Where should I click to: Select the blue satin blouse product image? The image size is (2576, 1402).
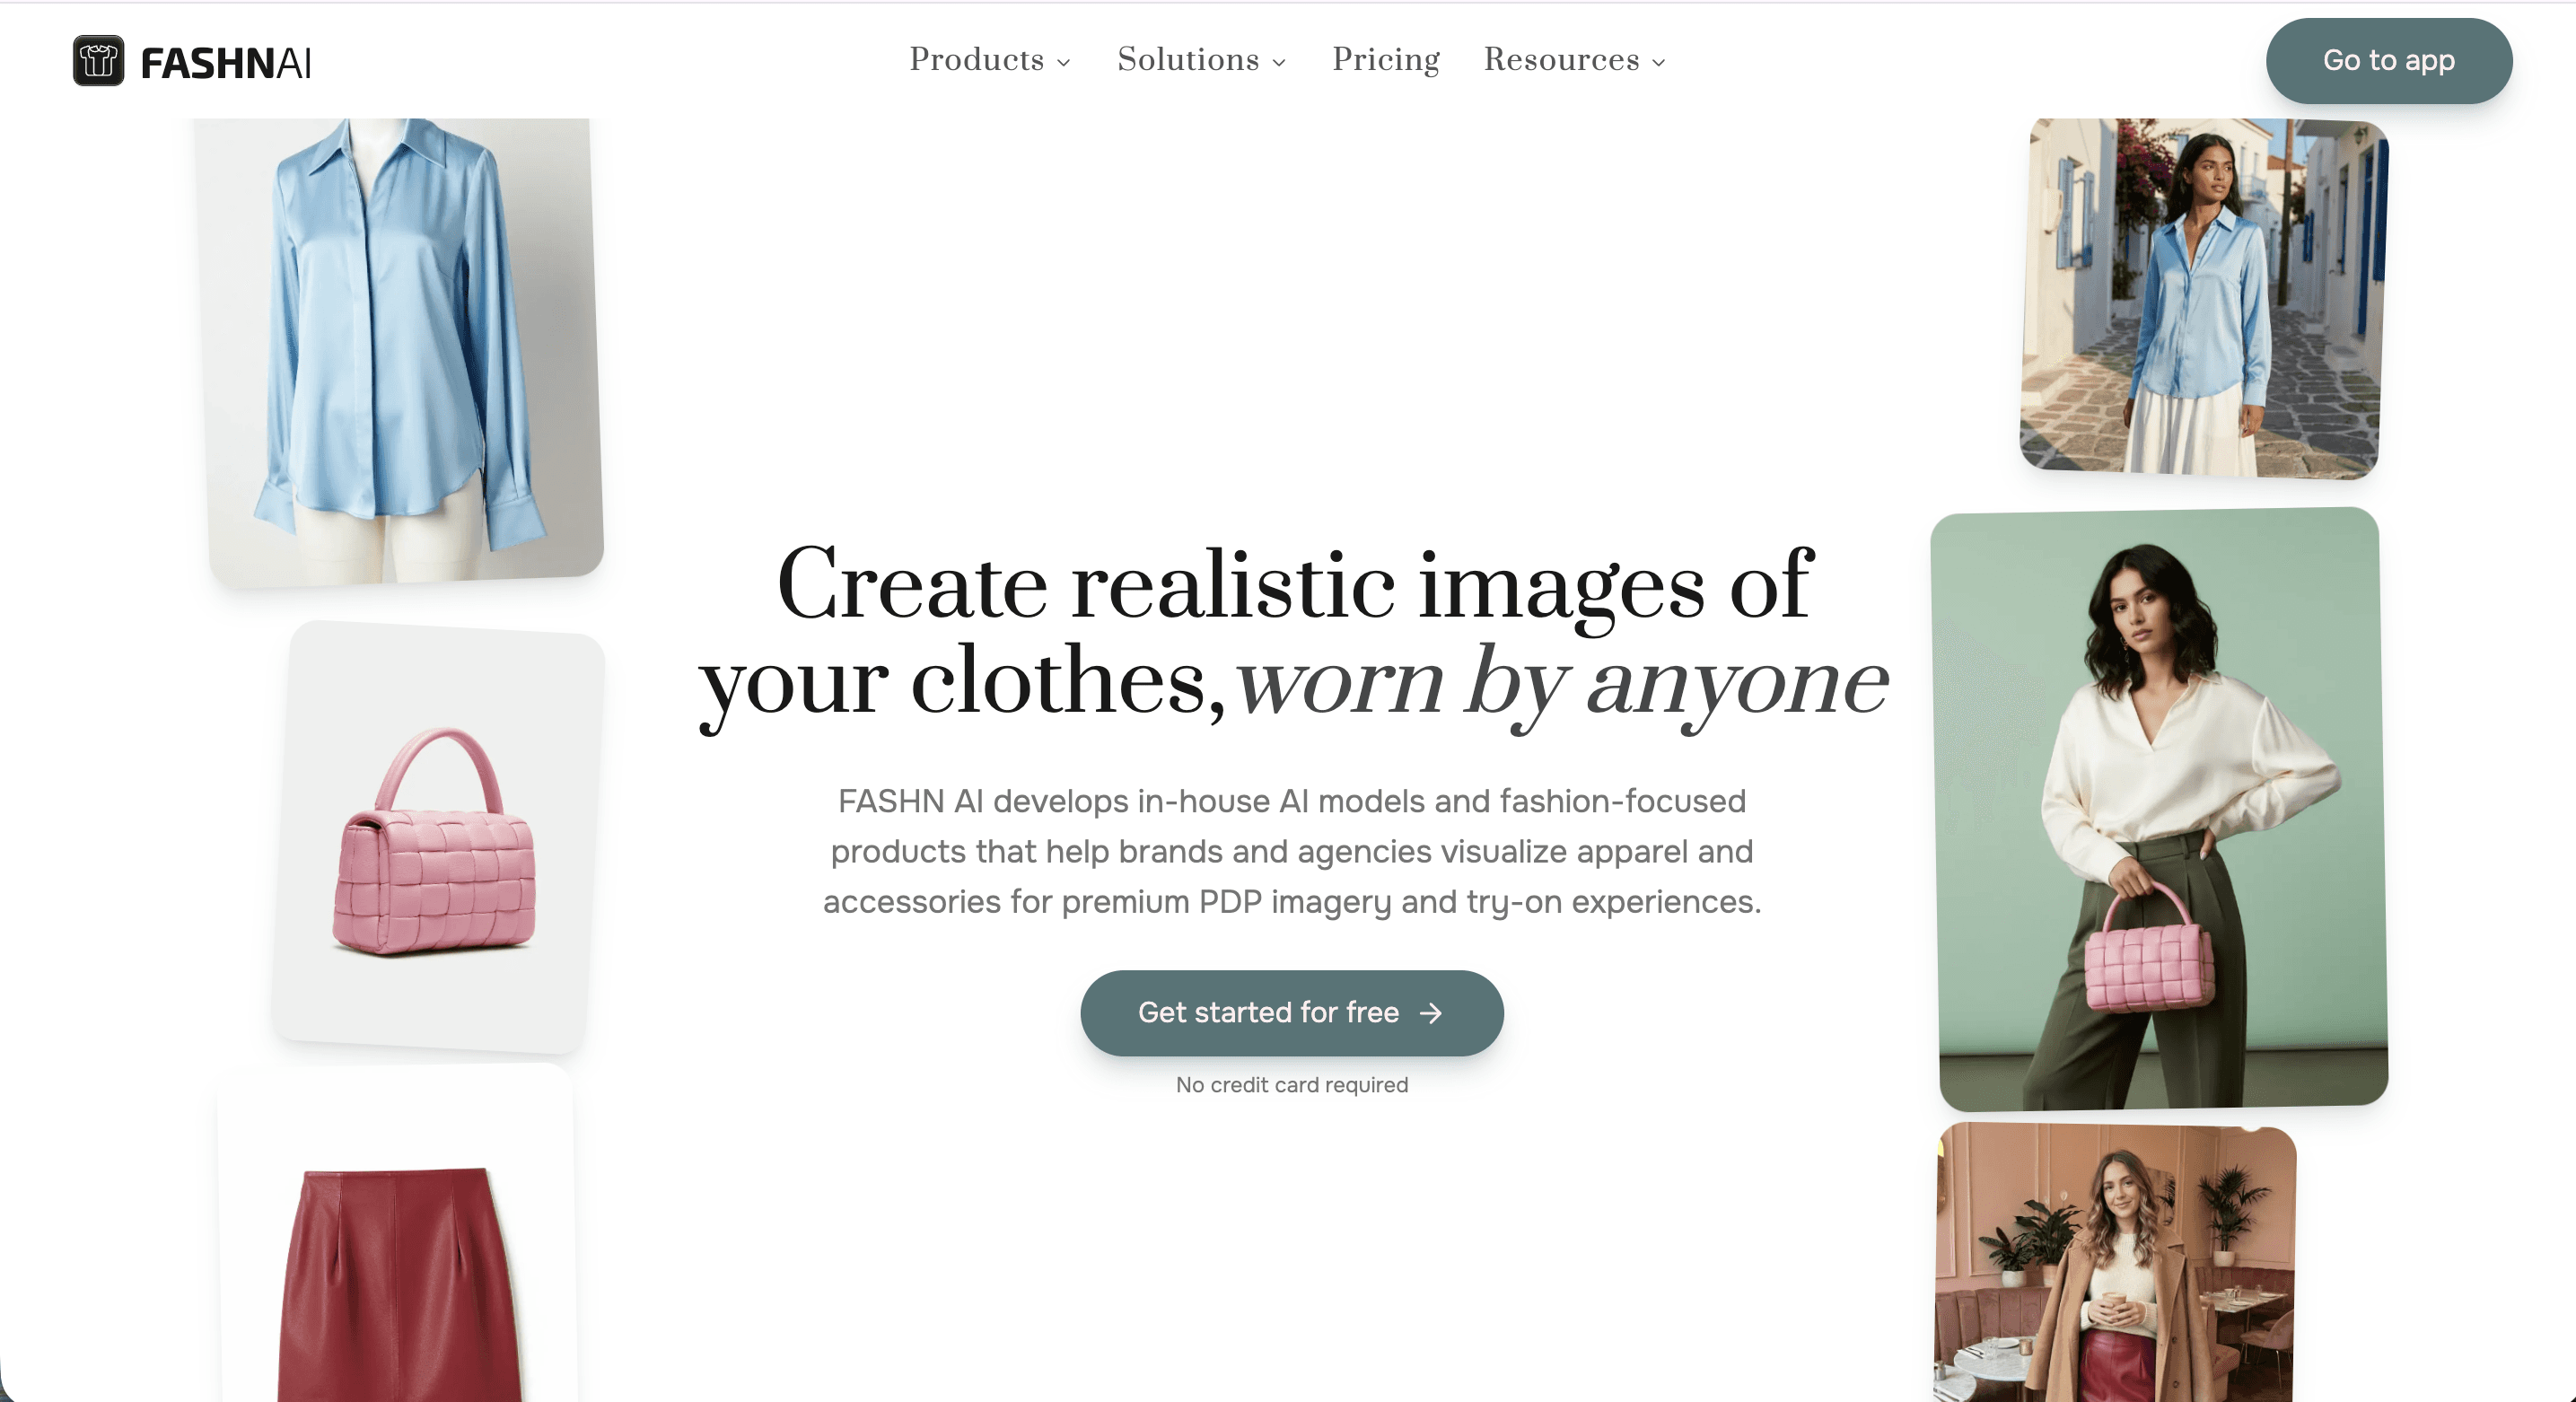[x=400, y=350]
